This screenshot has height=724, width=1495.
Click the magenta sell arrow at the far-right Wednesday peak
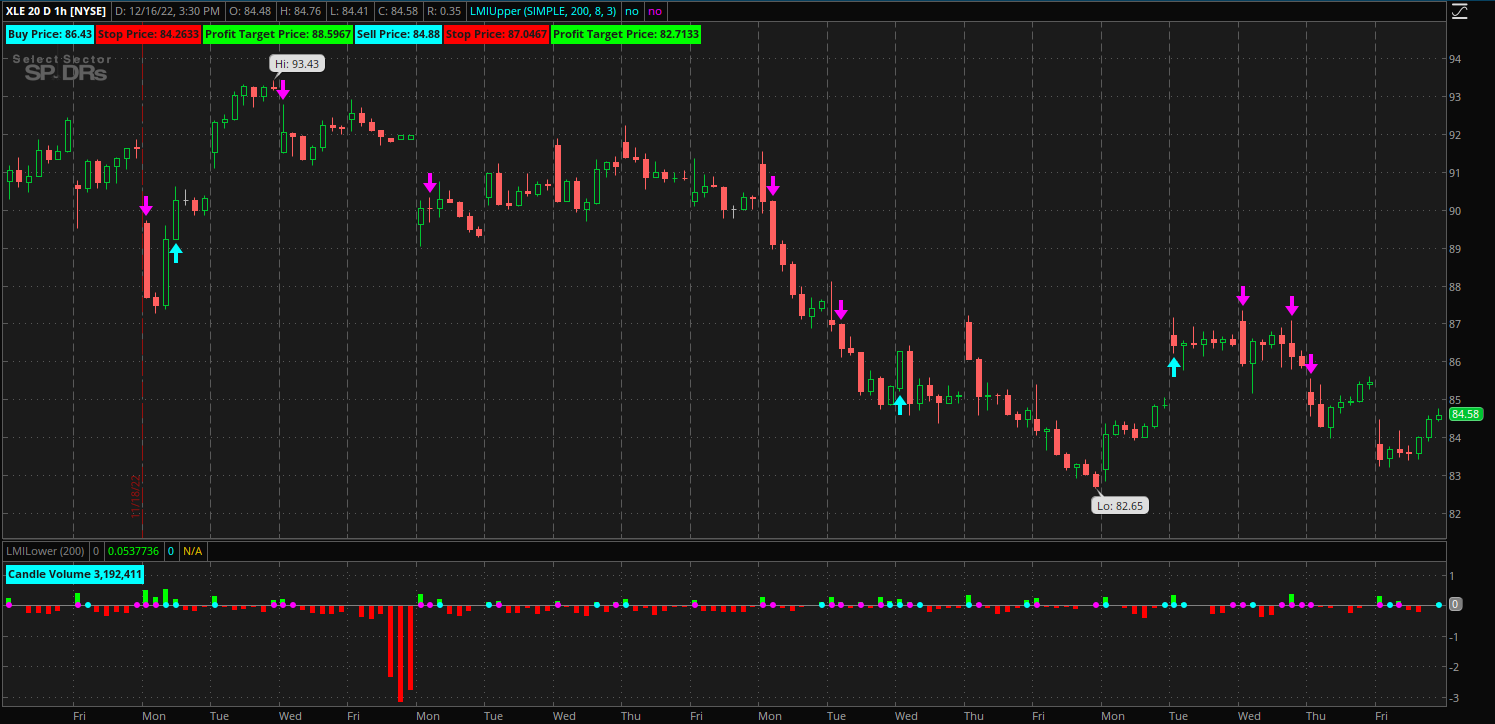tap(1243, 296)
